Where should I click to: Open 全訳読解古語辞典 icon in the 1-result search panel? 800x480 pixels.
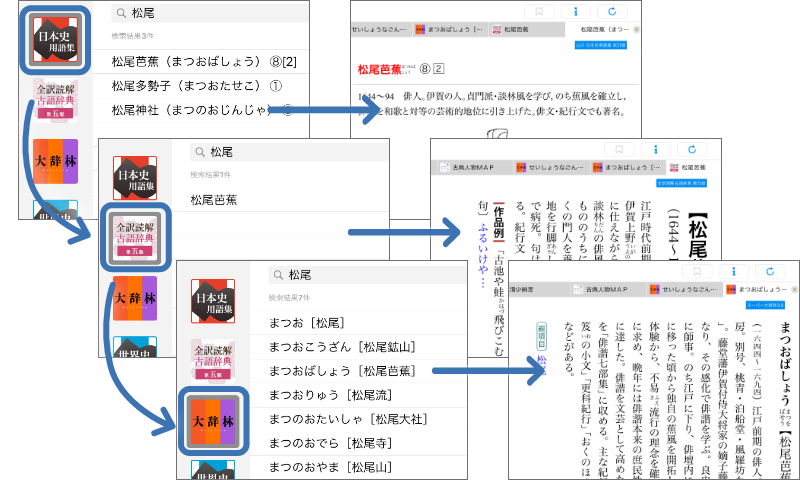(x=135, y=237)
